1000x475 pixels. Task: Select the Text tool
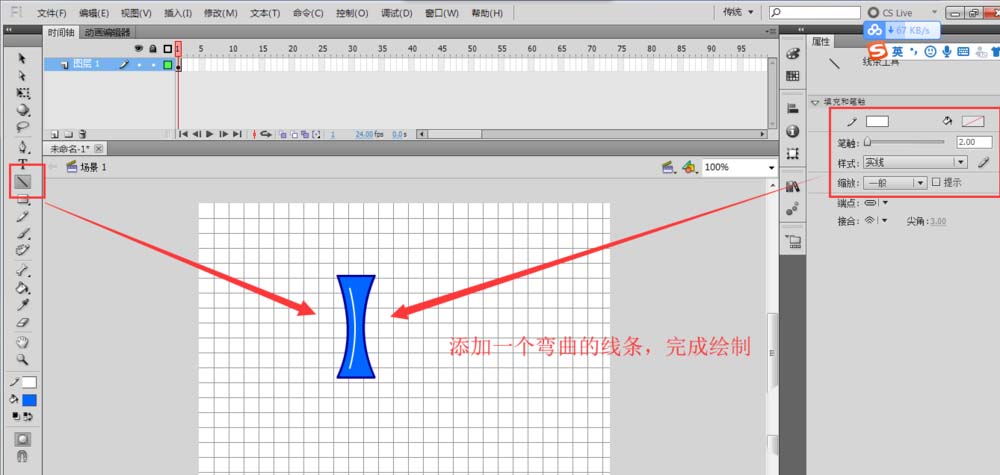coord(22,164)
